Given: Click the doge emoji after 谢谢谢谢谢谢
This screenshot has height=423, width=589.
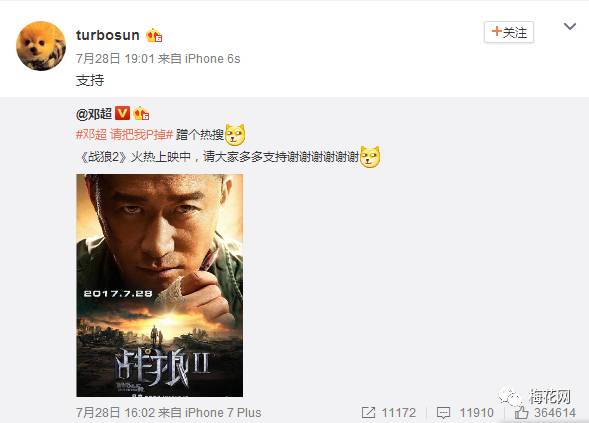Looking at the screenshot, I should coord(370,157).
